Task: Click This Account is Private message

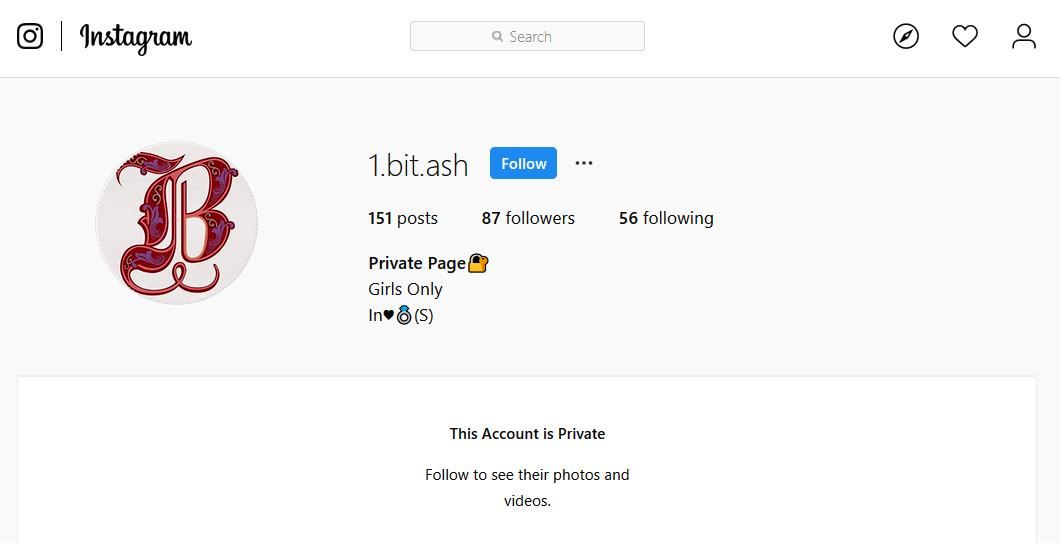Action: click(x=527, y=434)
